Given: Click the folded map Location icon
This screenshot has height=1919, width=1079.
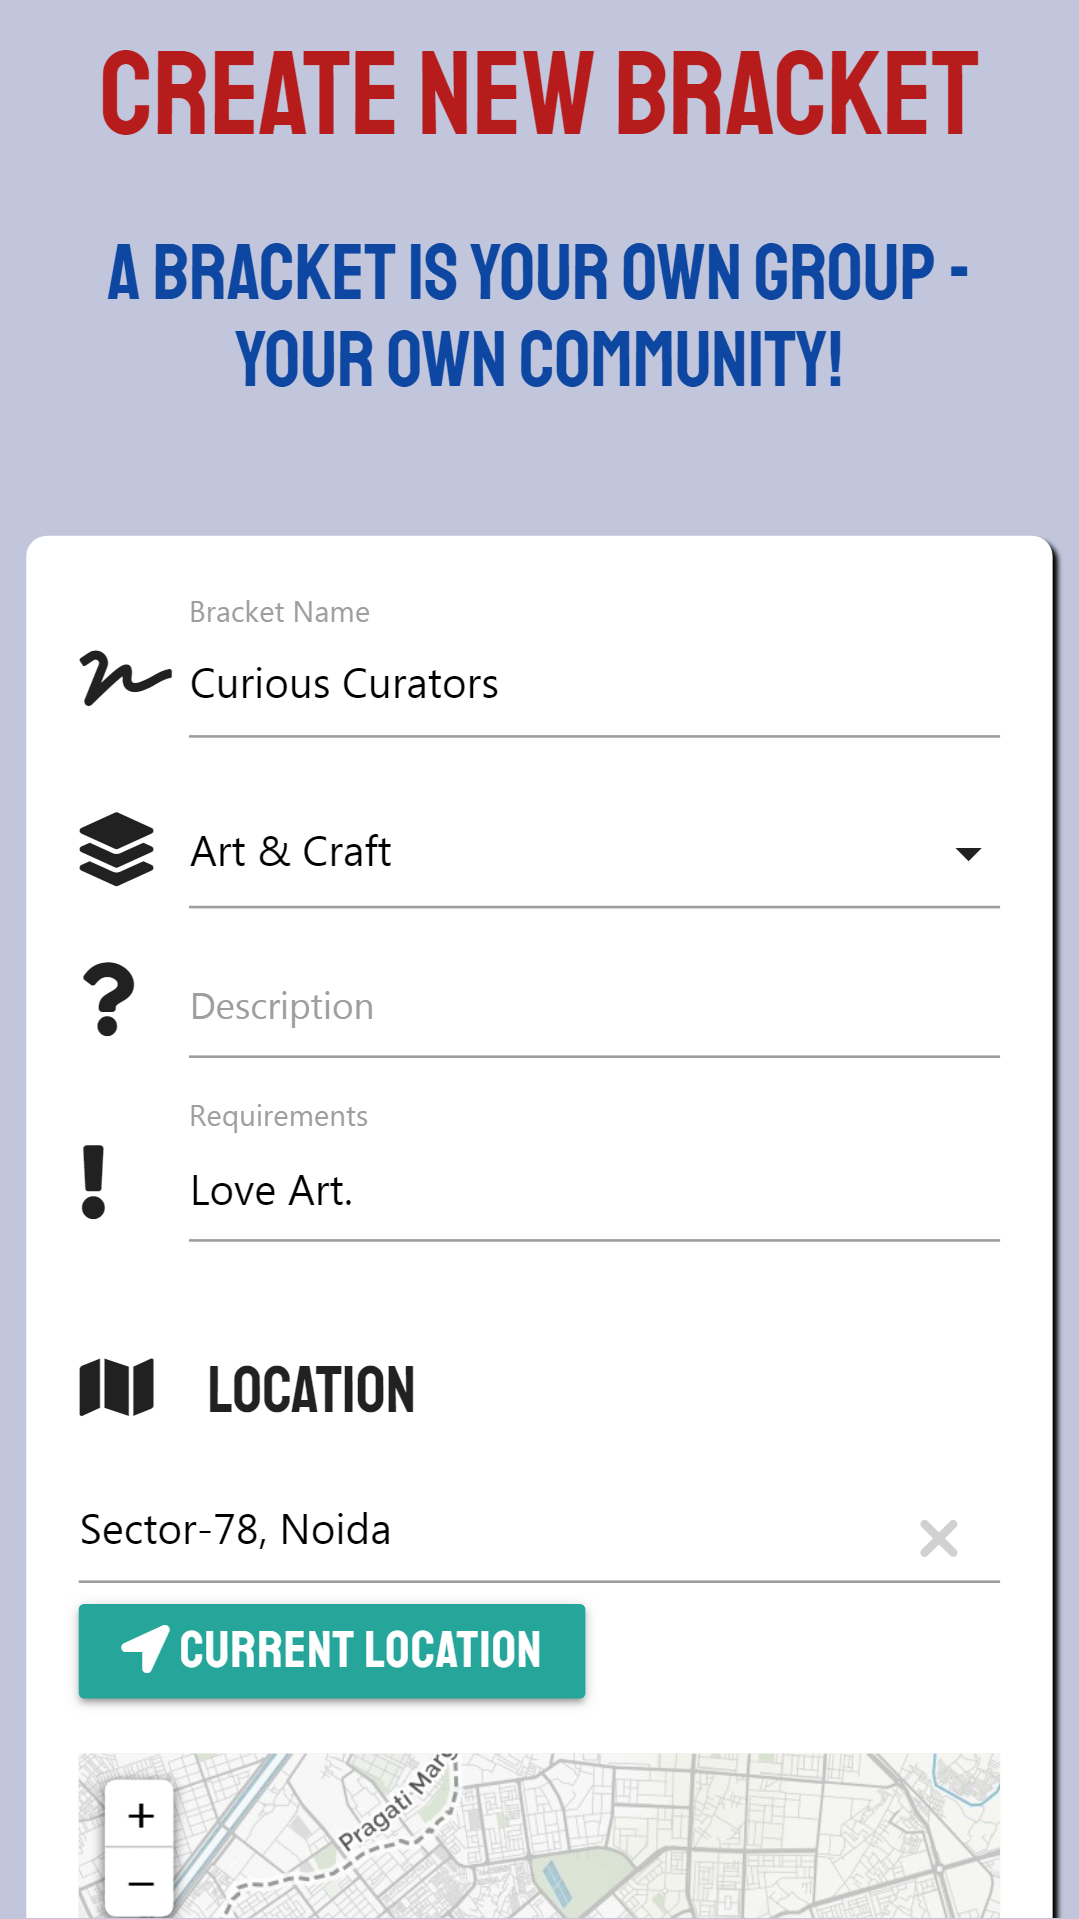Looking at the screenshot, I should pos(117,1388).
